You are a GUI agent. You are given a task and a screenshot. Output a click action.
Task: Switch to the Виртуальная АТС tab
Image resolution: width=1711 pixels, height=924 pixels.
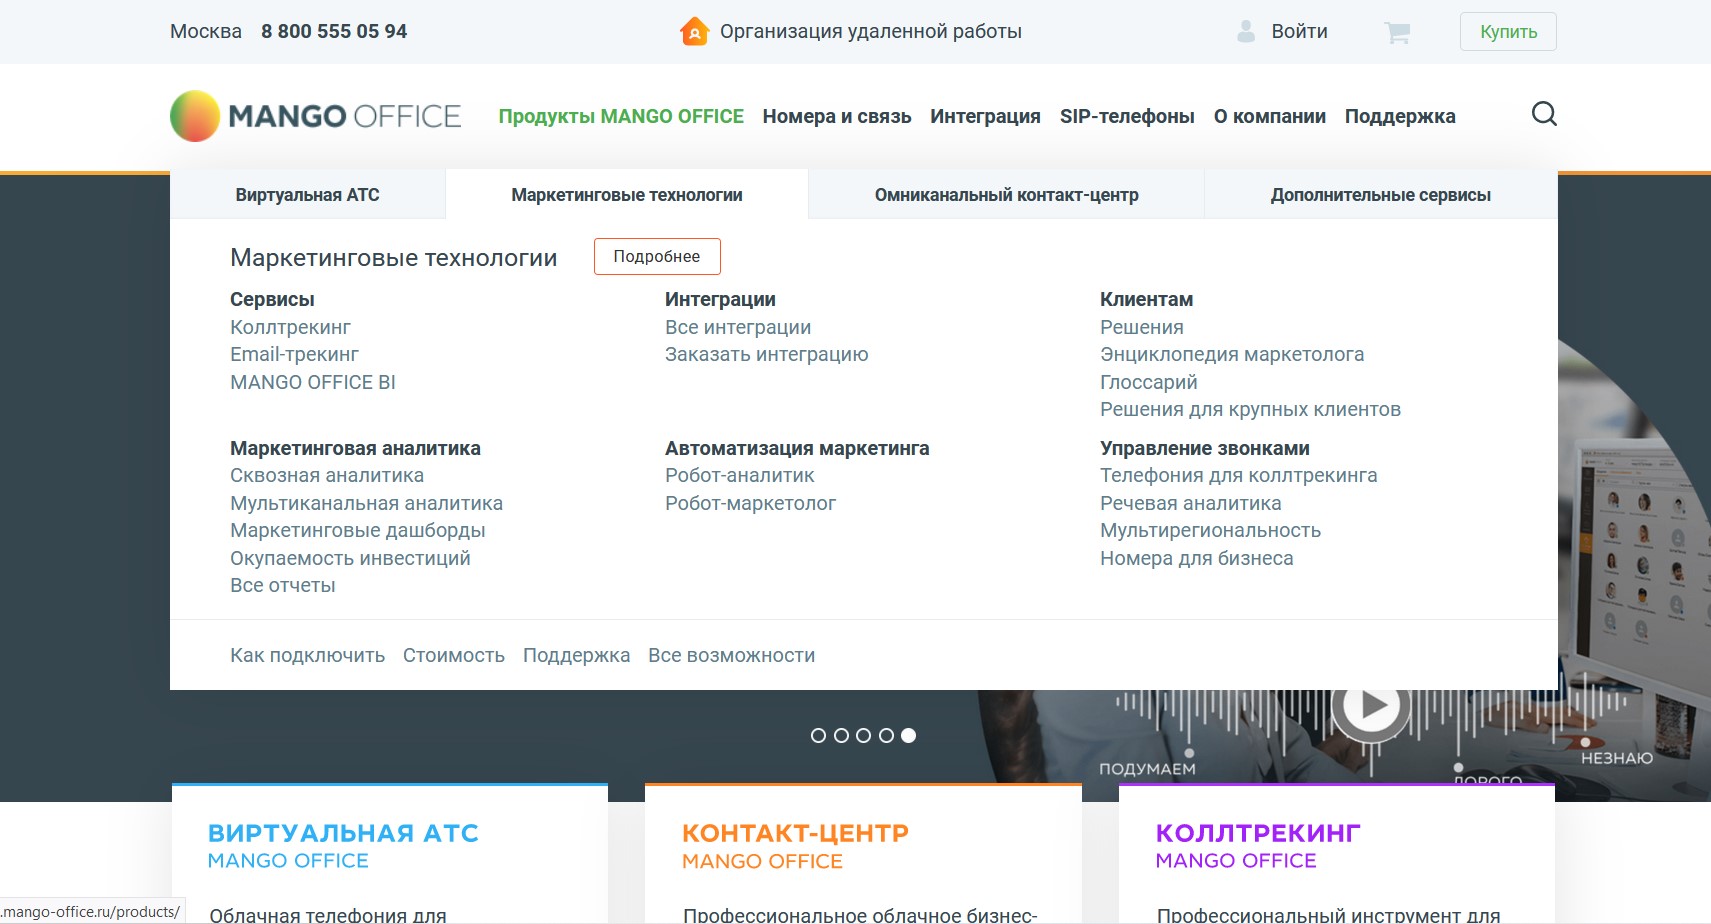[x=307, y=195]
